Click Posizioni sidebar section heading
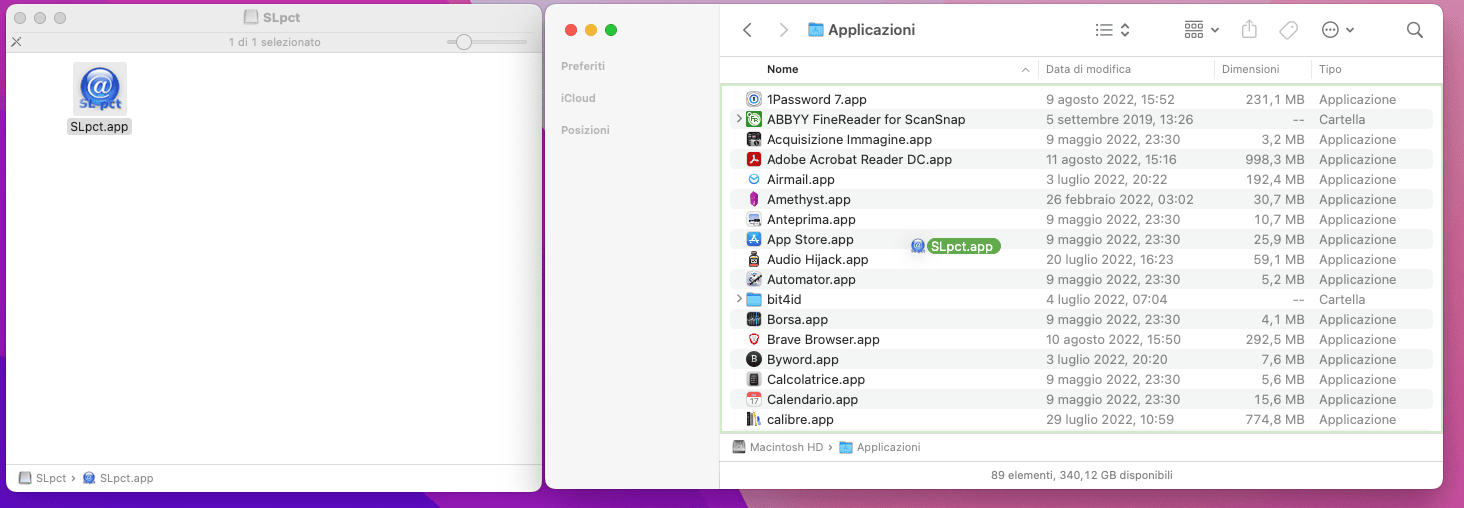The height and width of the screenshot is (508, 1464). pos(585,130)
